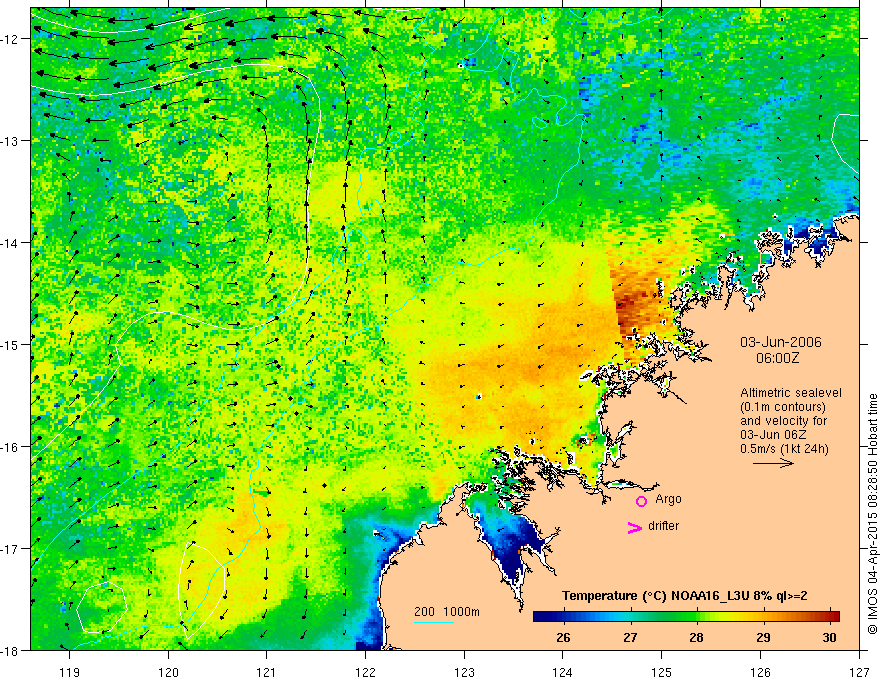The height and width of the screenshot is (680, 880).
Task: Click the colorbar tick label 27
Action: pyautogui.click(x=630, y=637)
